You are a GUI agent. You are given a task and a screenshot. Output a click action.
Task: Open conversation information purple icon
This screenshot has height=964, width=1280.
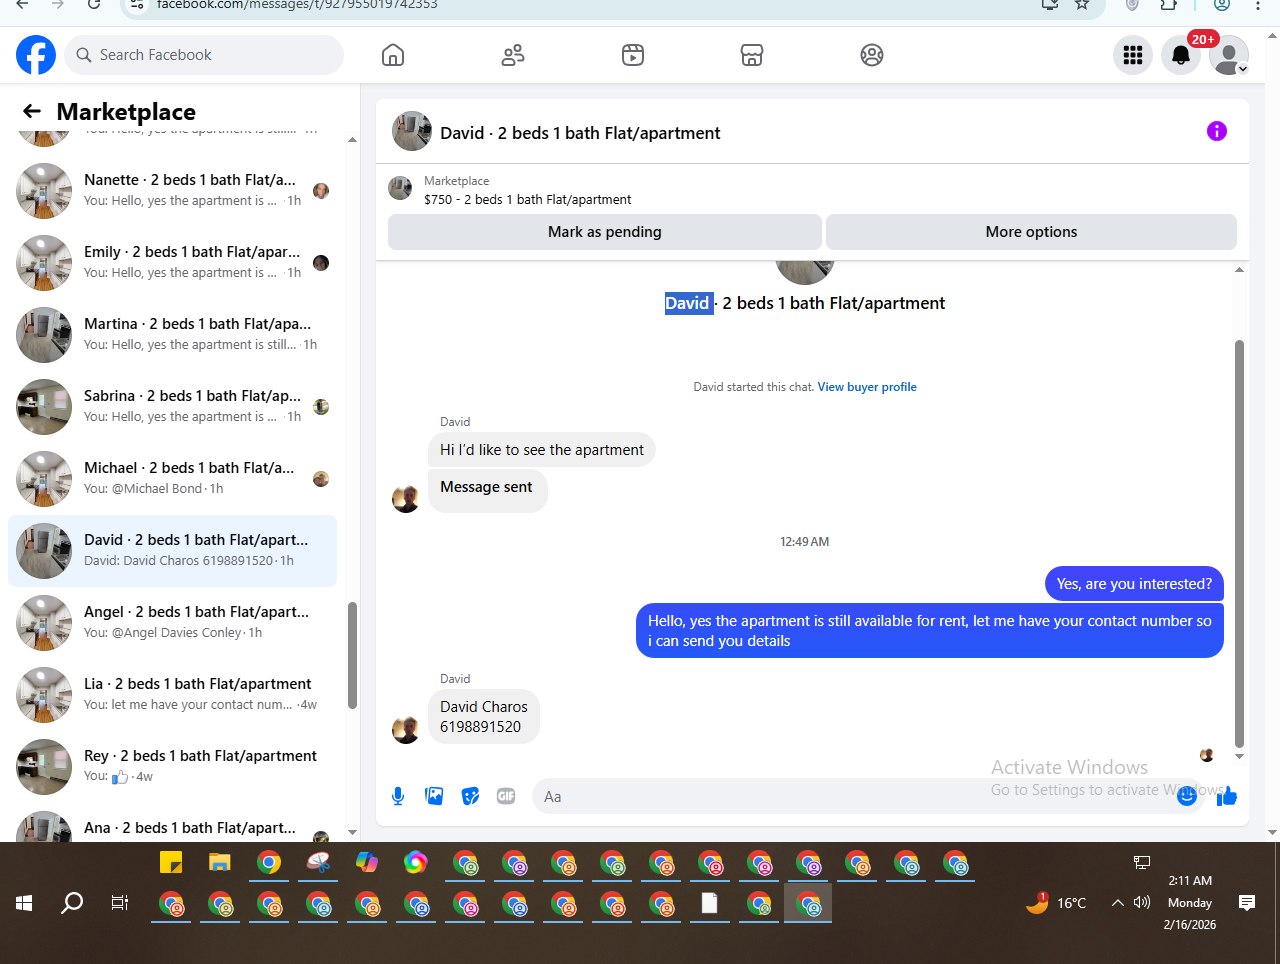(x=1217, y=131)
